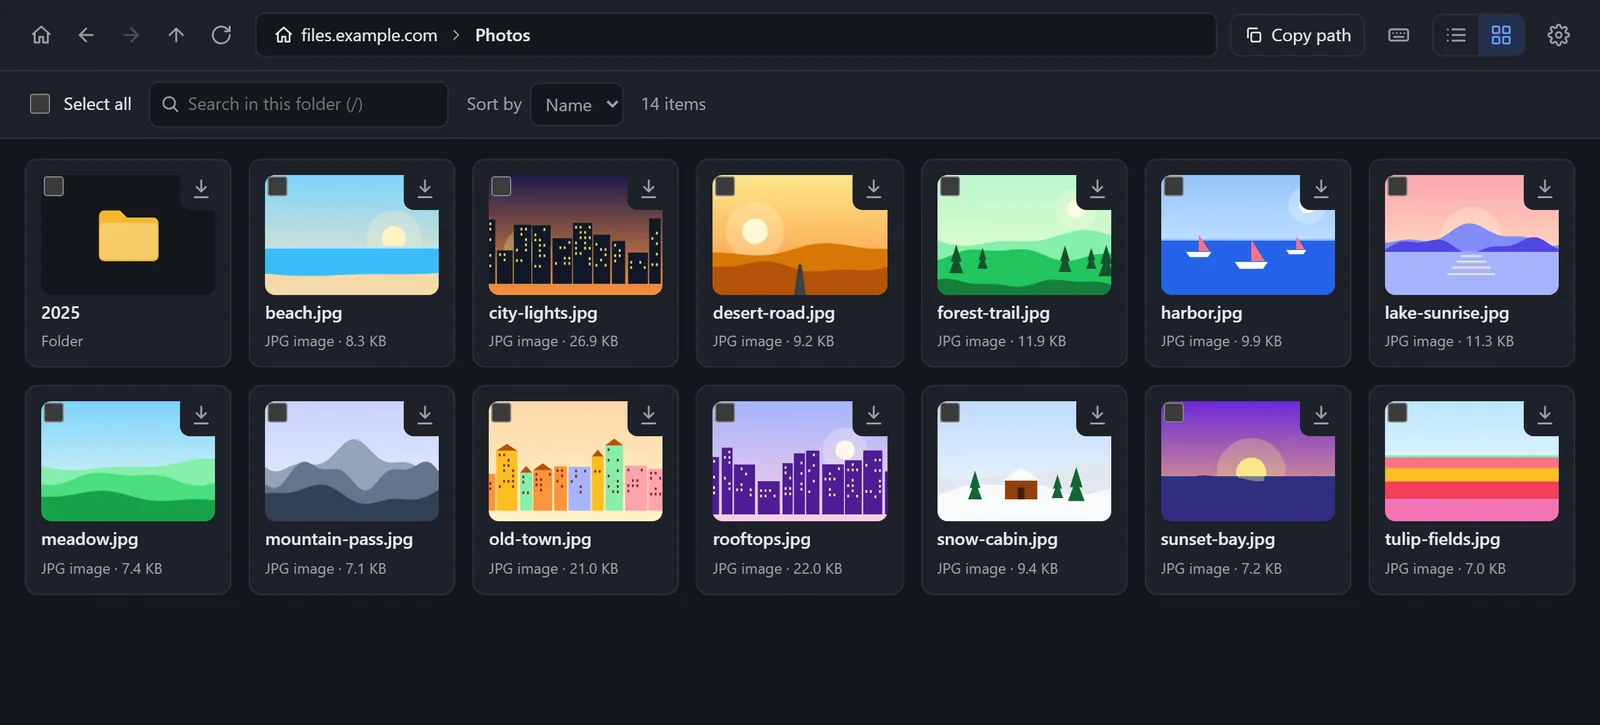Download tulip-fields.jpg

pos(1545,414)
